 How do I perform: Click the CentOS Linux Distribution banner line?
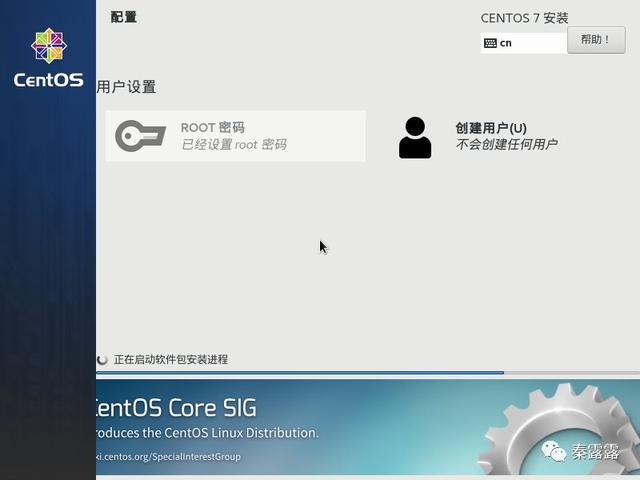(207, 433)
